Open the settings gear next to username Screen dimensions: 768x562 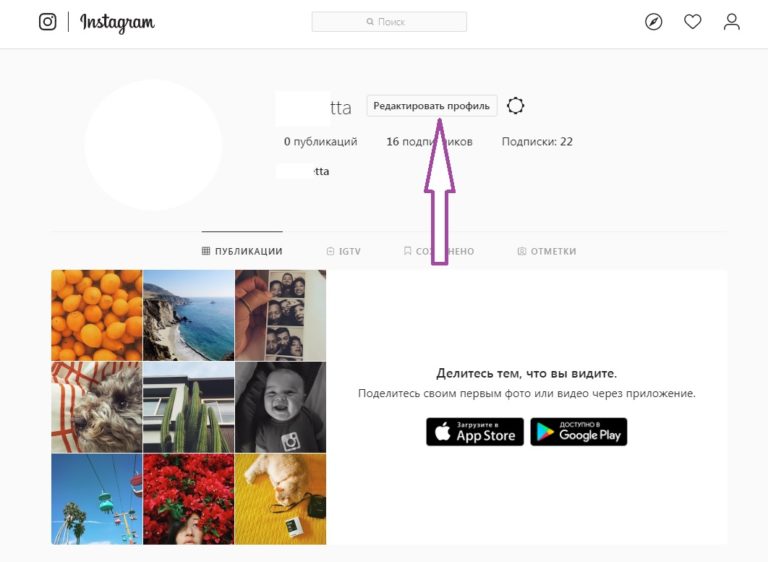tap(515, 105)
